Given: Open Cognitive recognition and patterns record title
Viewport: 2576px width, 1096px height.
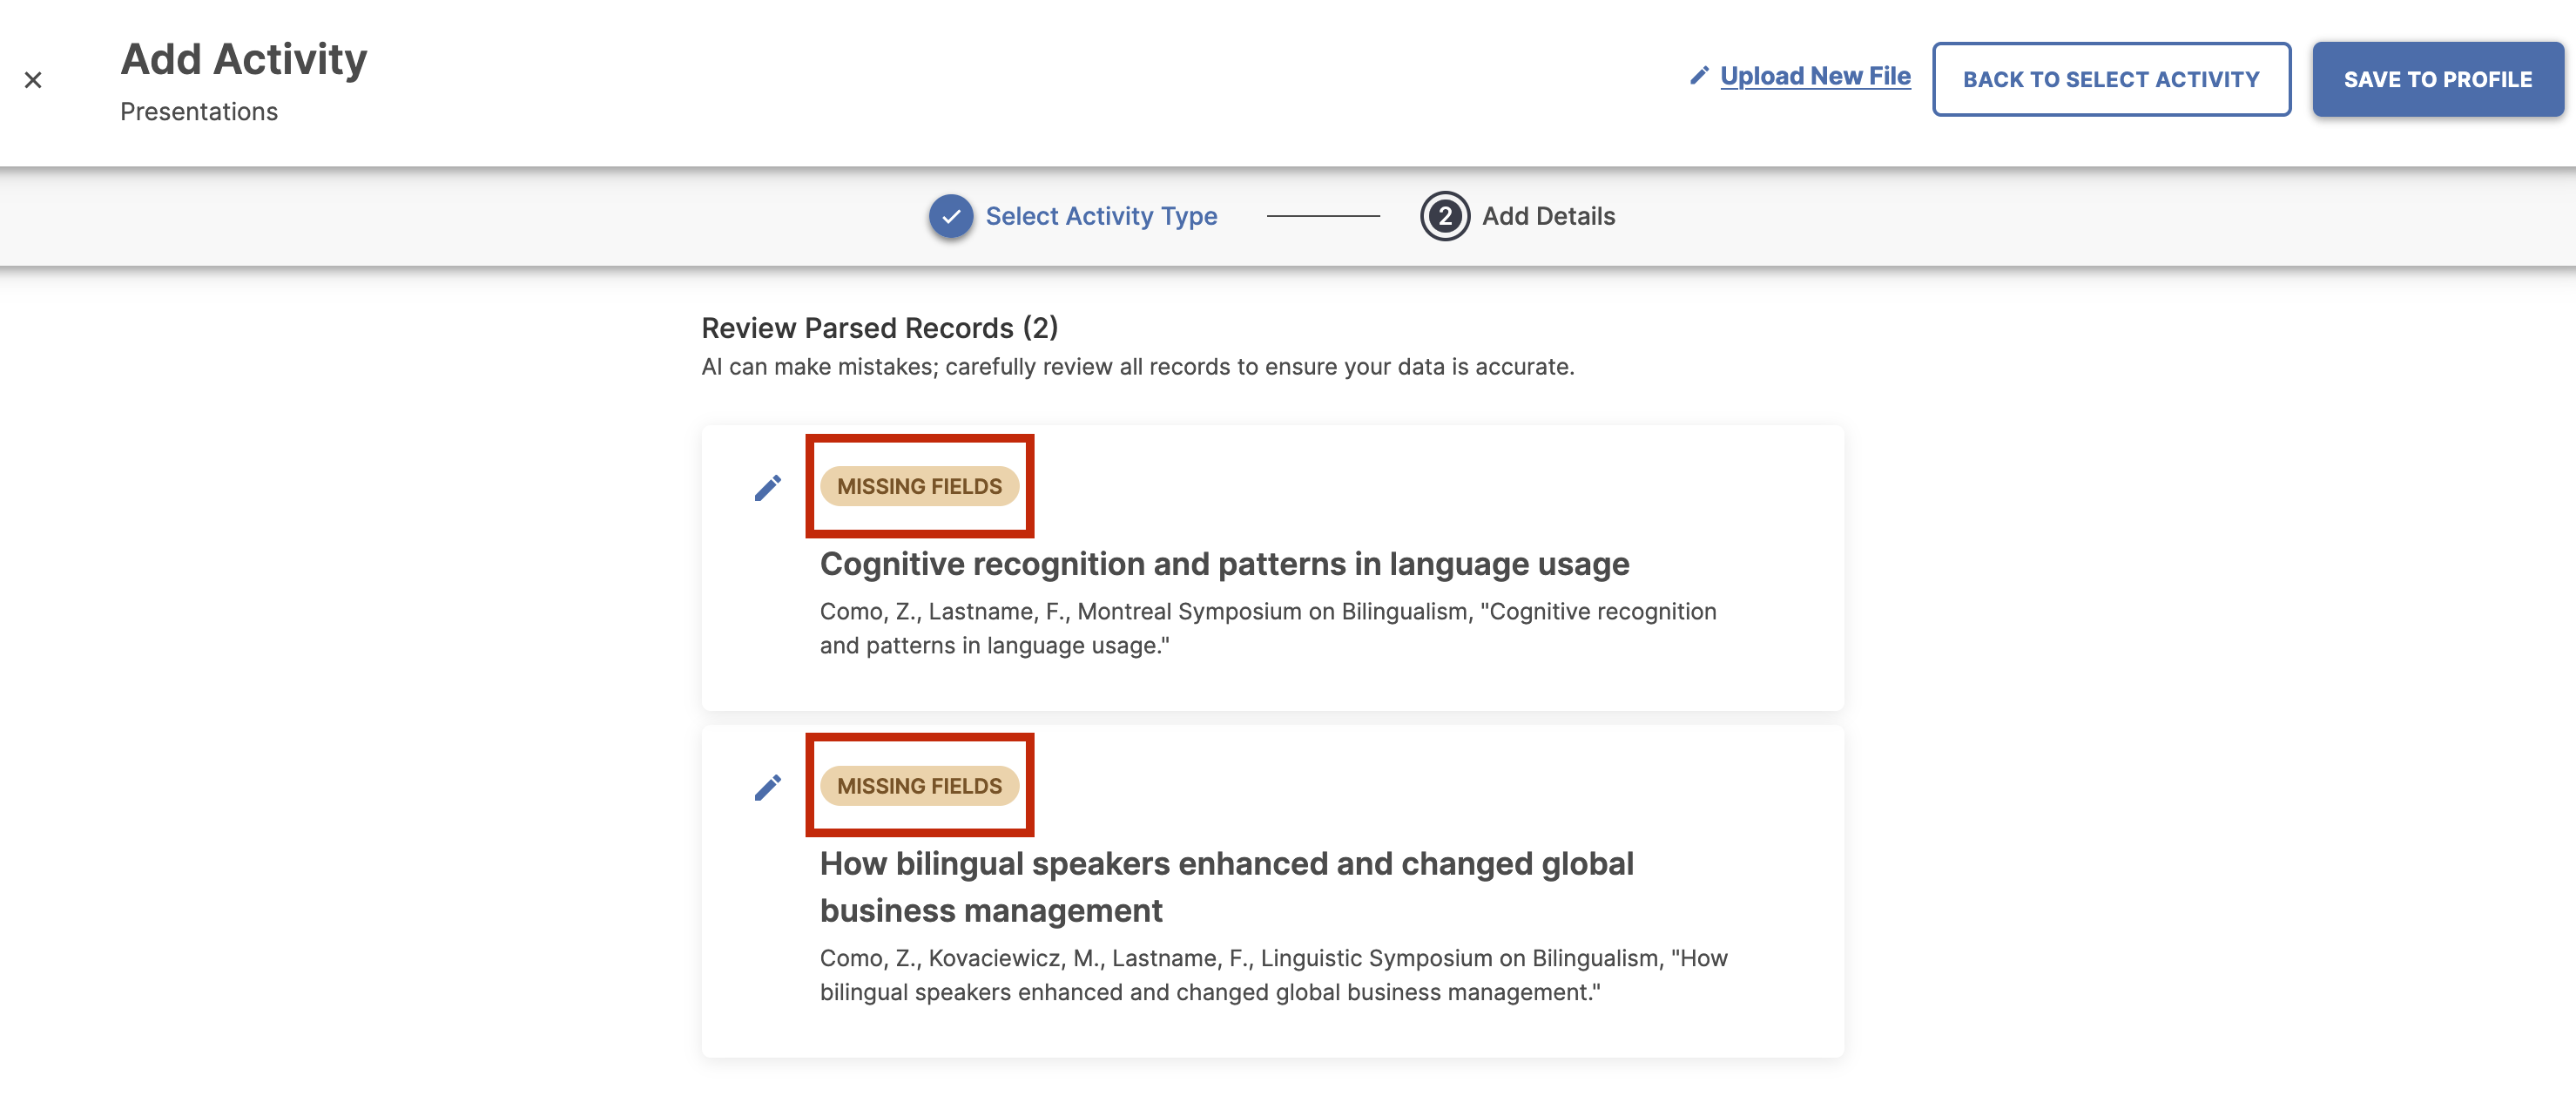Looking at the screenshot, I should coord(1224,564).
